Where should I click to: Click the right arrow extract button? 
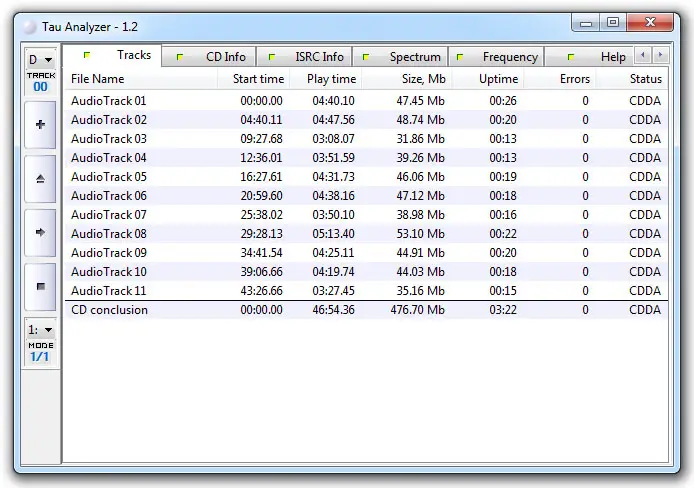(x=40, y=233)
